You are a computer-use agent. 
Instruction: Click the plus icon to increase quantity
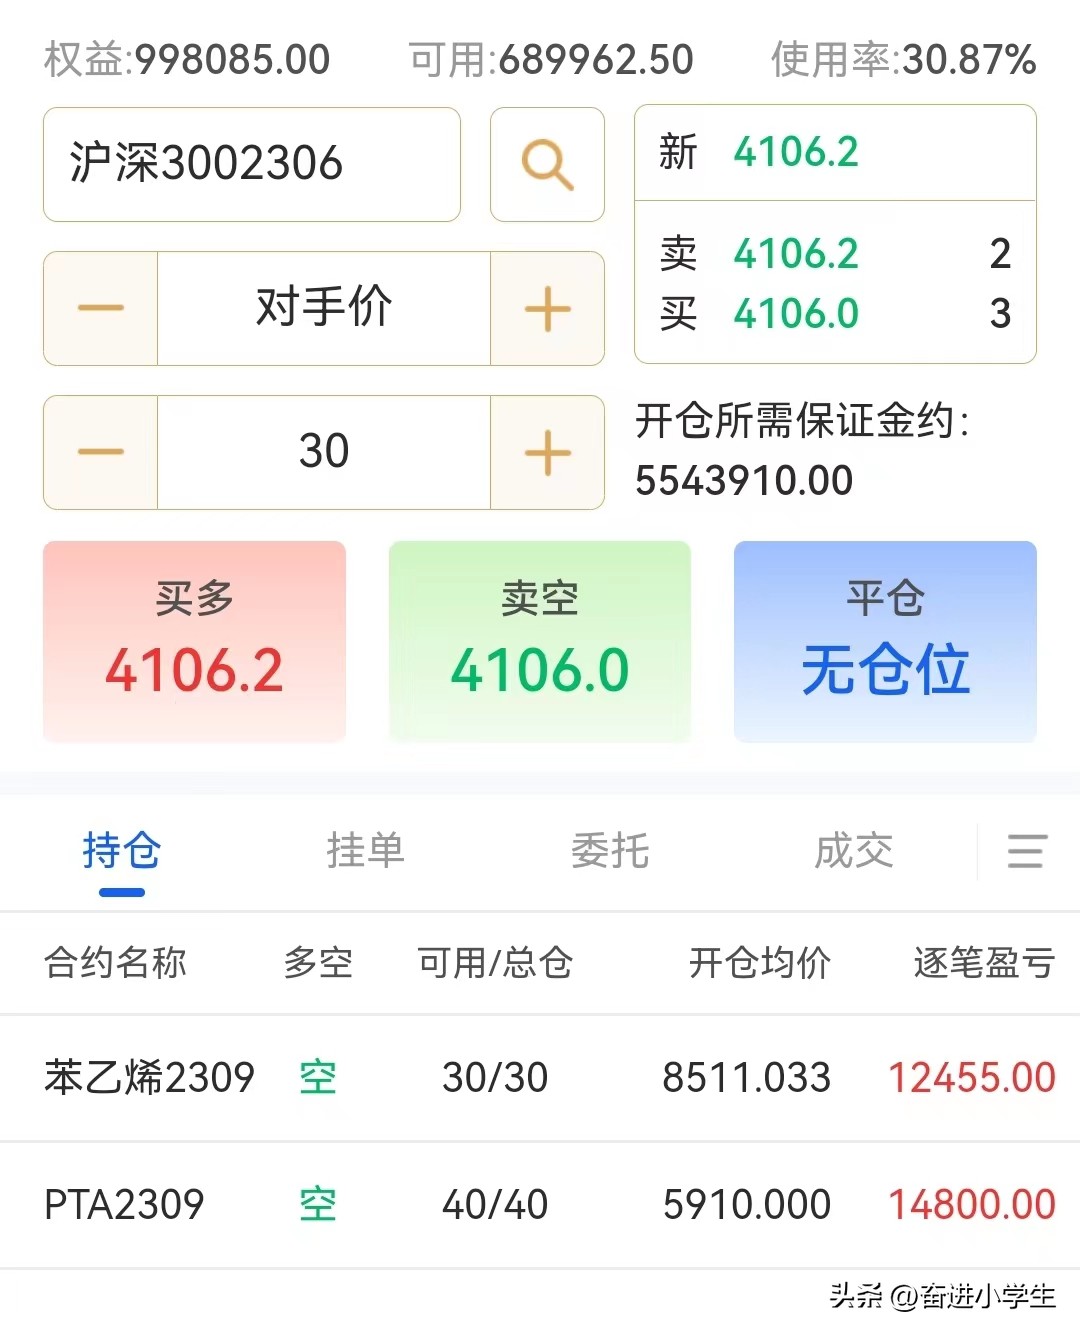(546, 452)
